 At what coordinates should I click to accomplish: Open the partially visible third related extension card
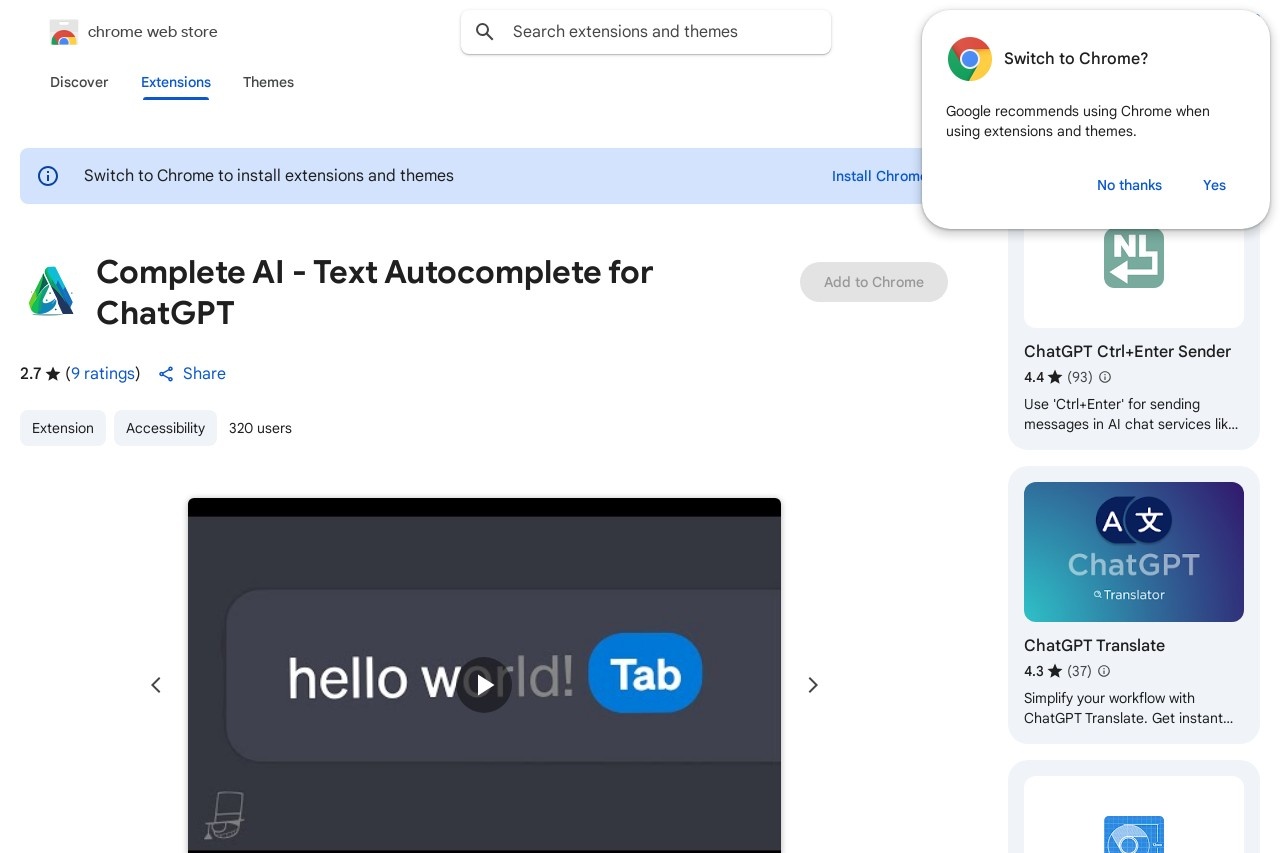1134,807
